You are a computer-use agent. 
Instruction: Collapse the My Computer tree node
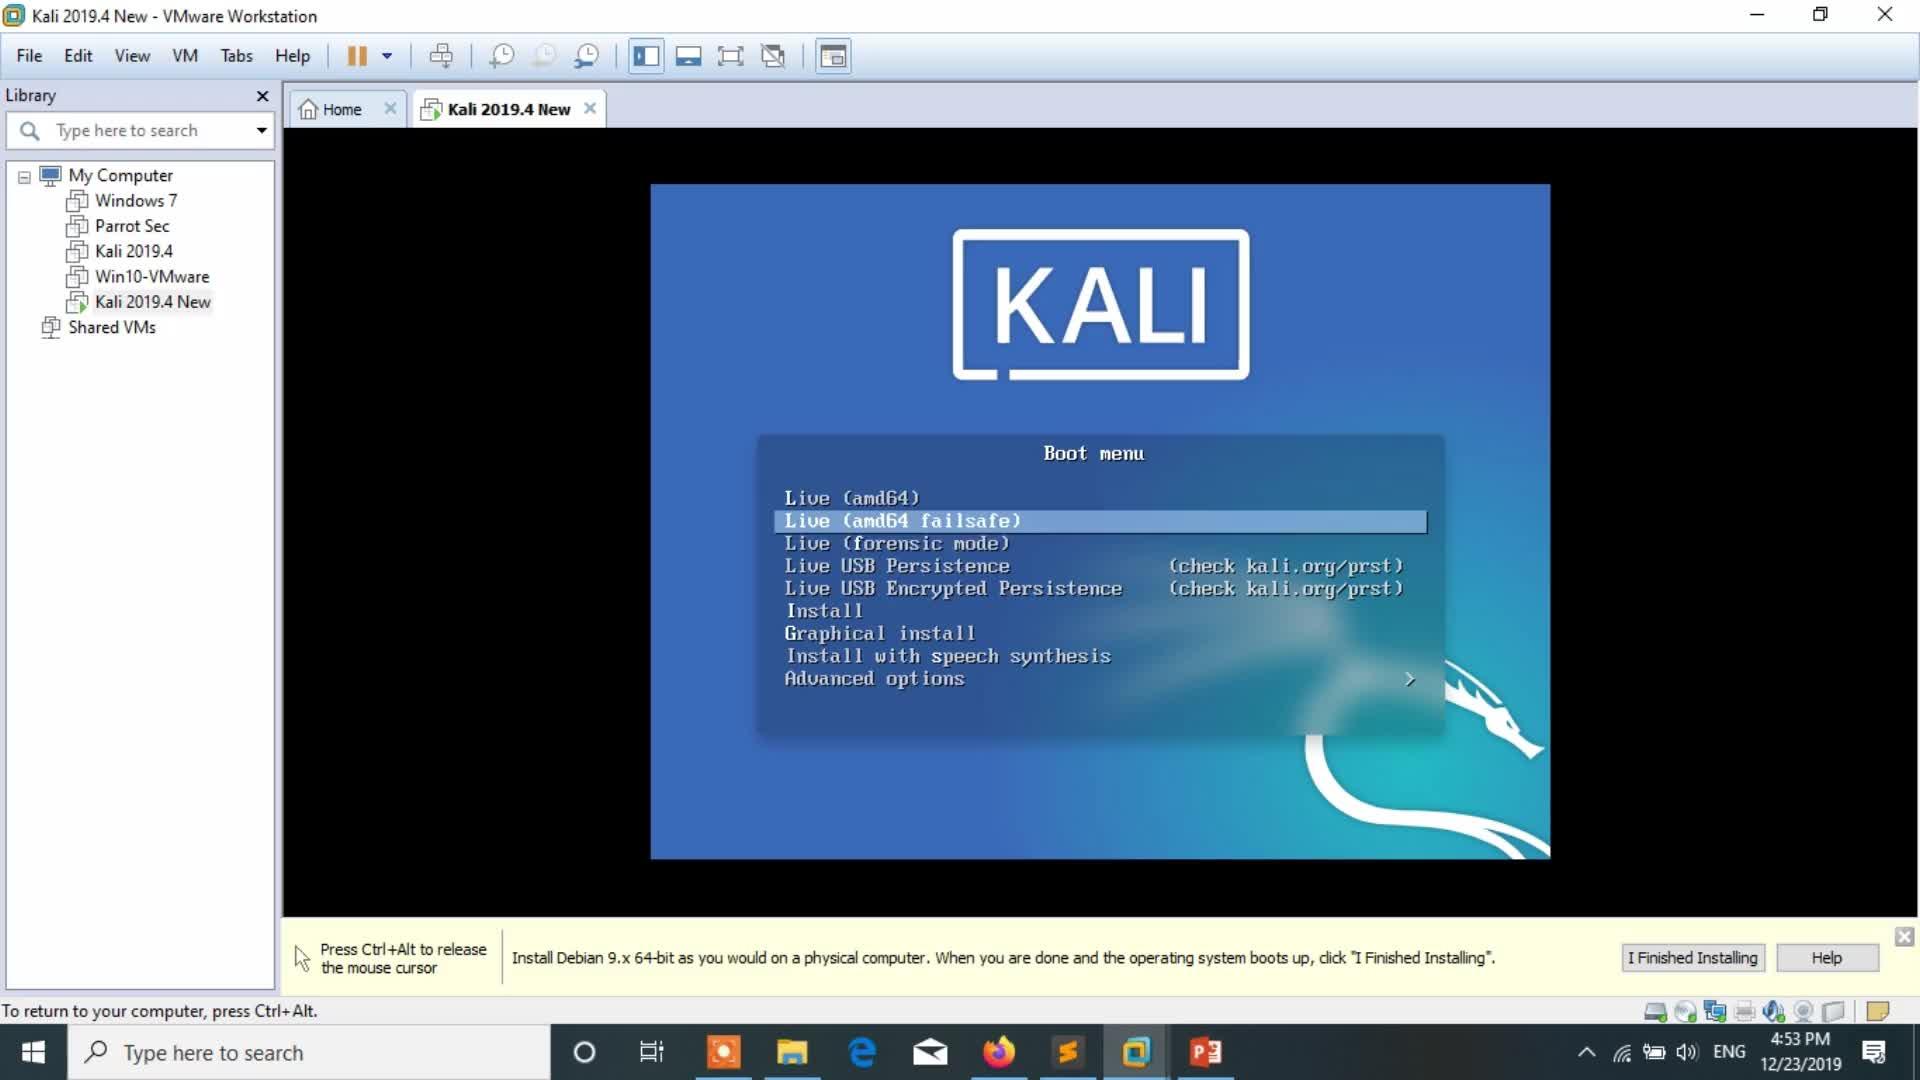click(x=24, y=177)
